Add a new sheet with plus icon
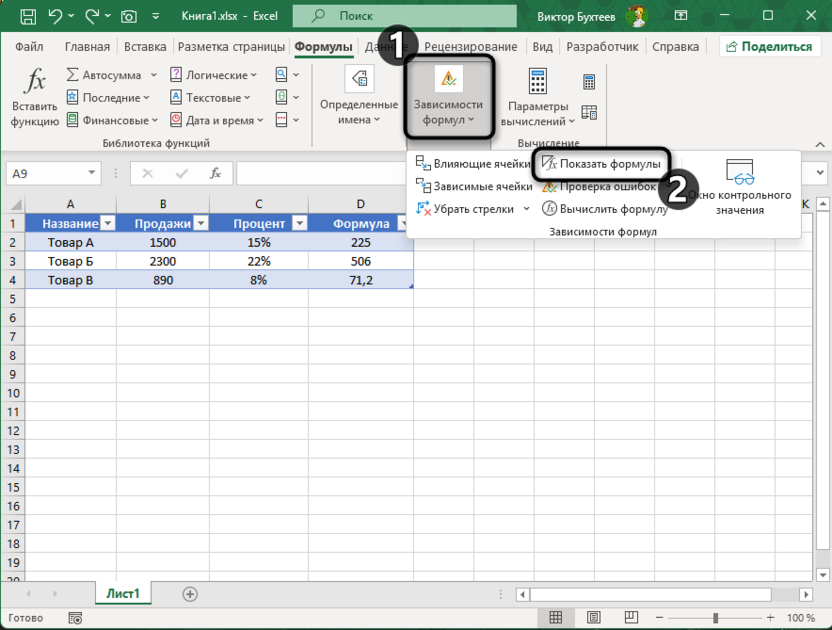The width and height of the screenshot is (832, 630). coord(190,594)
